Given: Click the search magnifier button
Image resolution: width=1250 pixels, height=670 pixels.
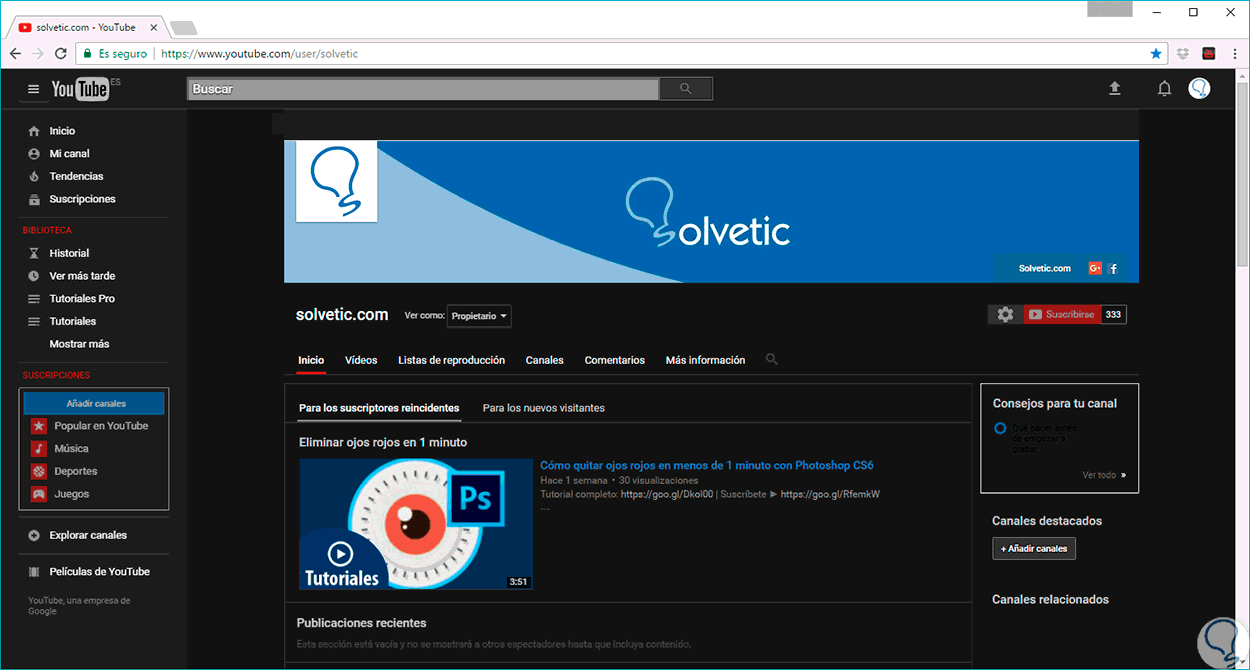Looking at the screenshot, I should pos(686,89).
